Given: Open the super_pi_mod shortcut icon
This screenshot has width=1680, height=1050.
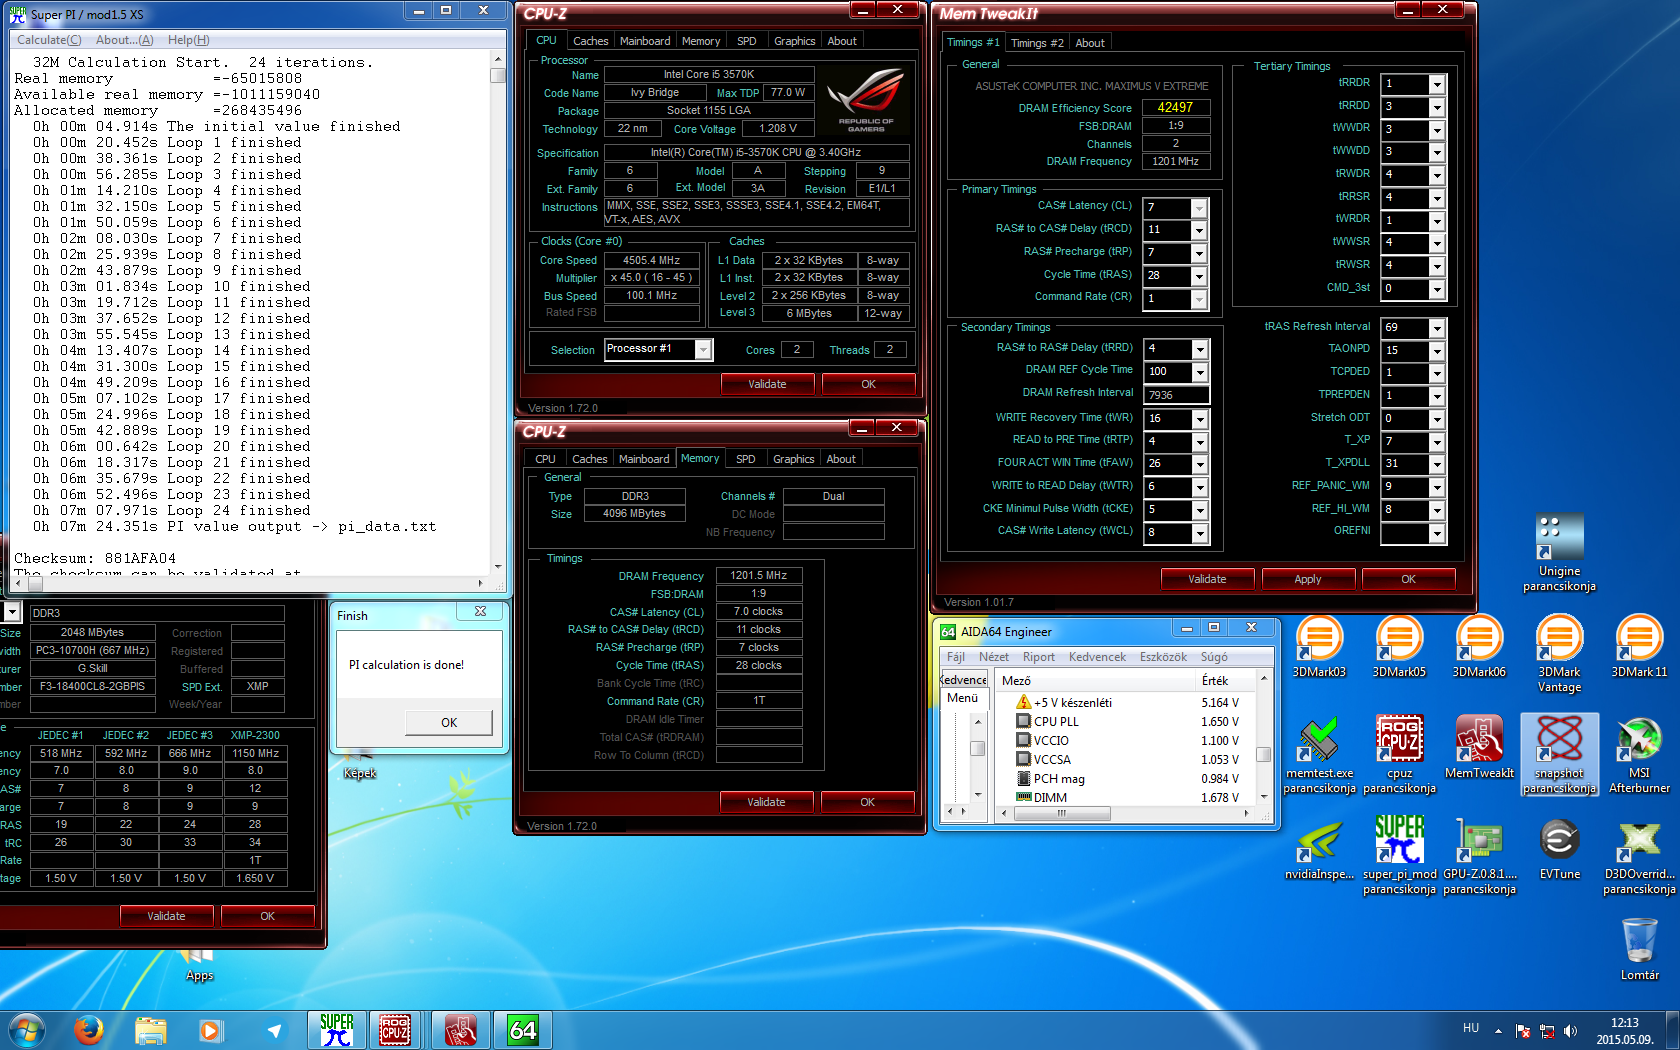Looking at the screenshot, I should tap(1399, 855).
